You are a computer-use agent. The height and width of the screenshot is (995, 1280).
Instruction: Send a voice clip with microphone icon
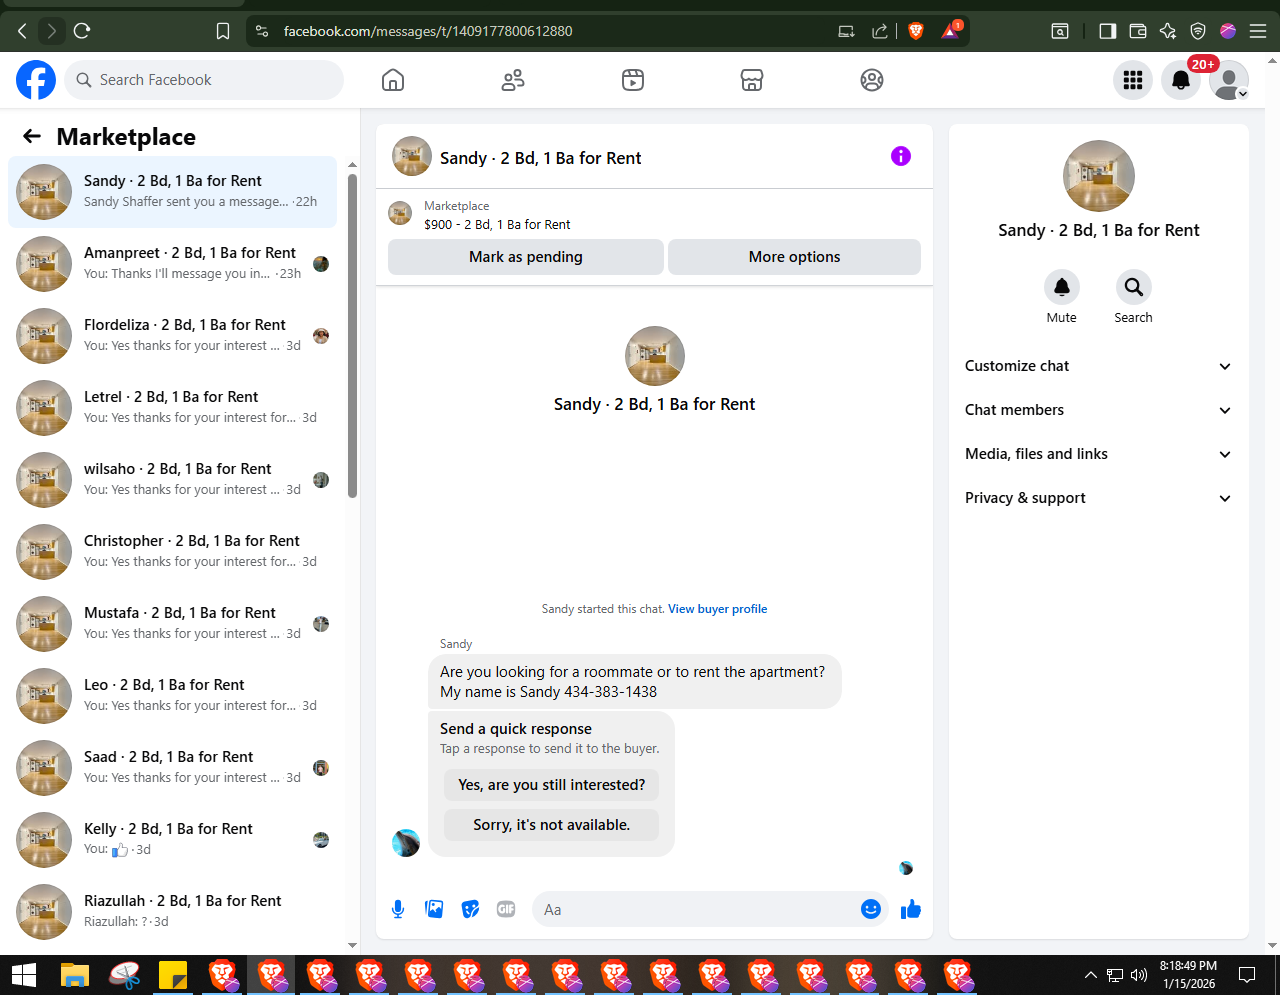pyautogui.click(x=398, y=909)
